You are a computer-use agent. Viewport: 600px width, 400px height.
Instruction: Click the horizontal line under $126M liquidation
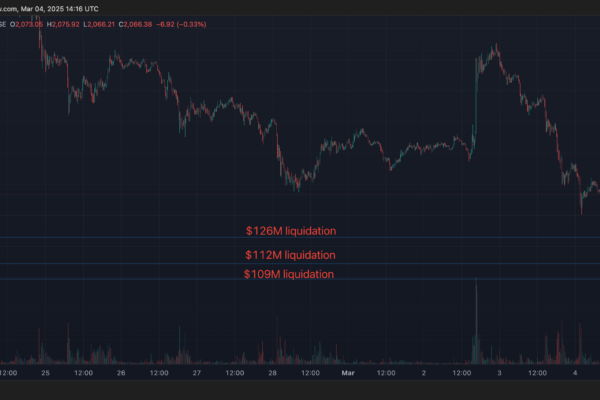pyautogui.click(x=300, y=238)
